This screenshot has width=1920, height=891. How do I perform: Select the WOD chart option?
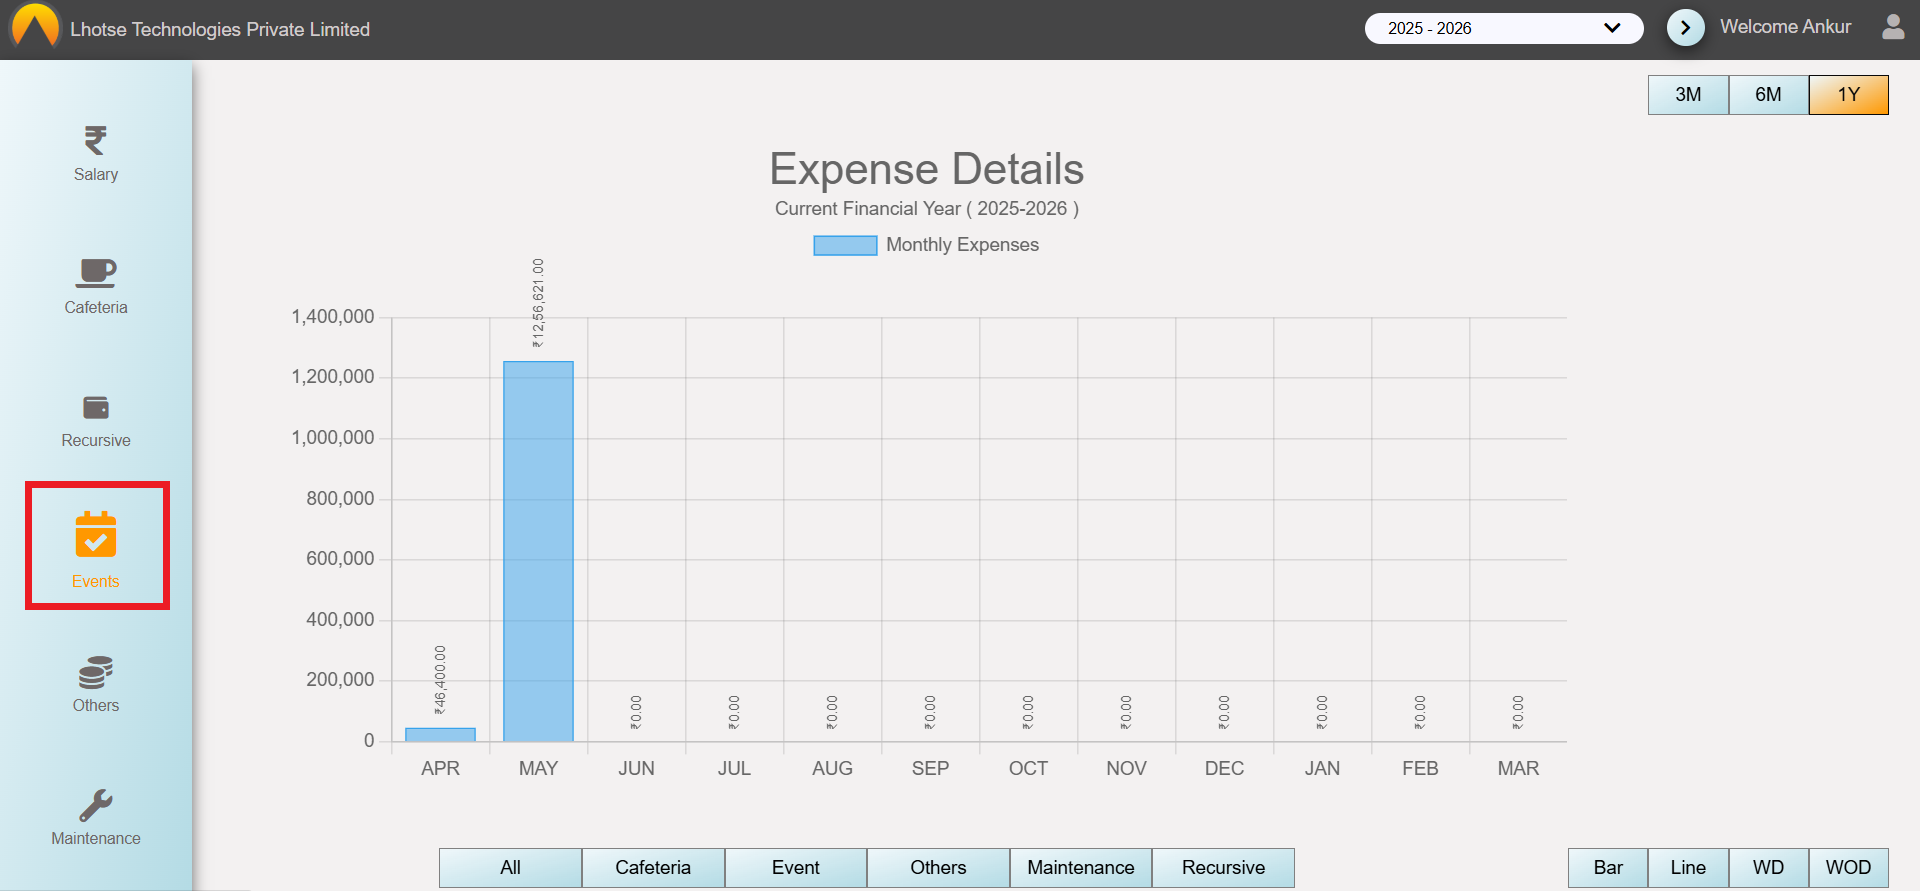(x=1848, y=868)
